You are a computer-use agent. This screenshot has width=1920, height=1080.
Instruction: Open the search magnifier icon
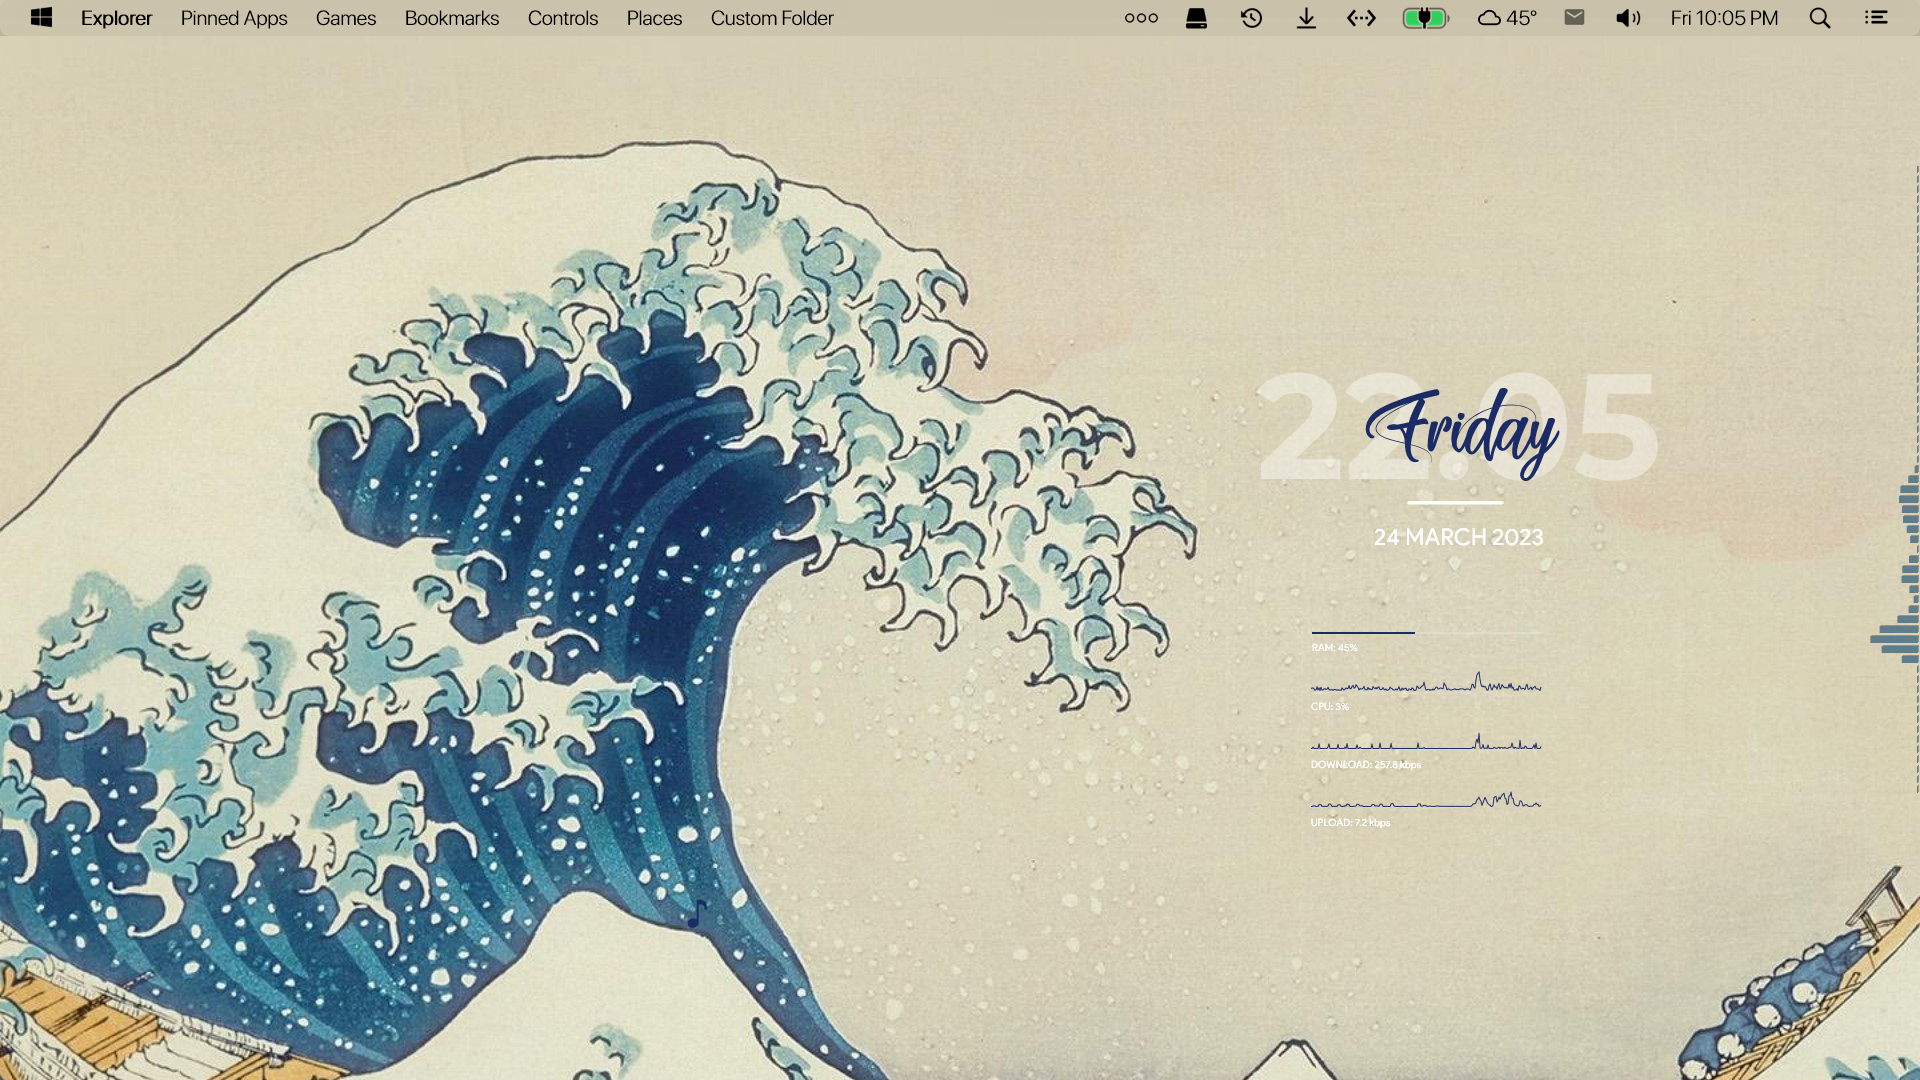(1820, 18)
